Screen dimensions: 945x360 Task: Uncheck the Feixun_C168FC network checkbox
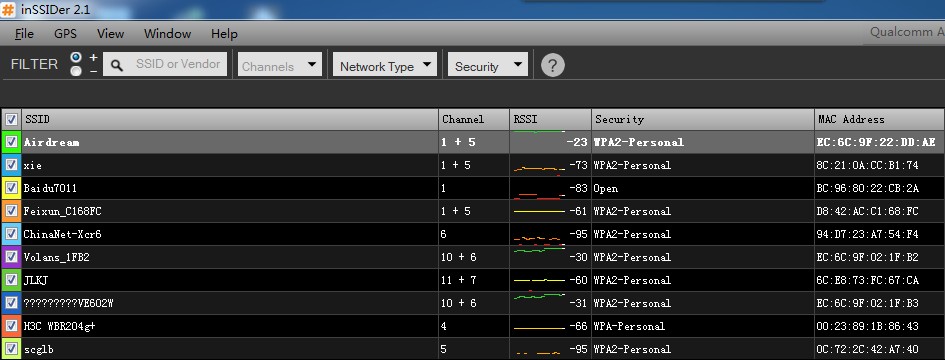(11, 211)
